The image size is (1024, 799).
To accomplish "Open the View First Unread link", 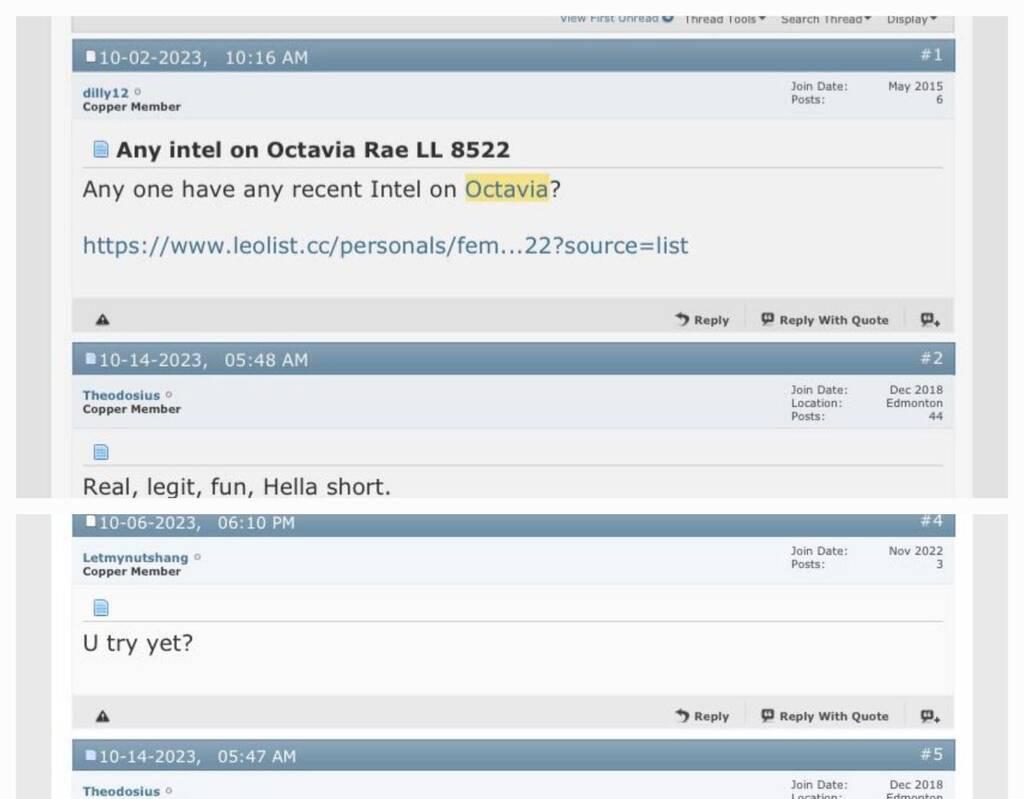I will 615,19.
